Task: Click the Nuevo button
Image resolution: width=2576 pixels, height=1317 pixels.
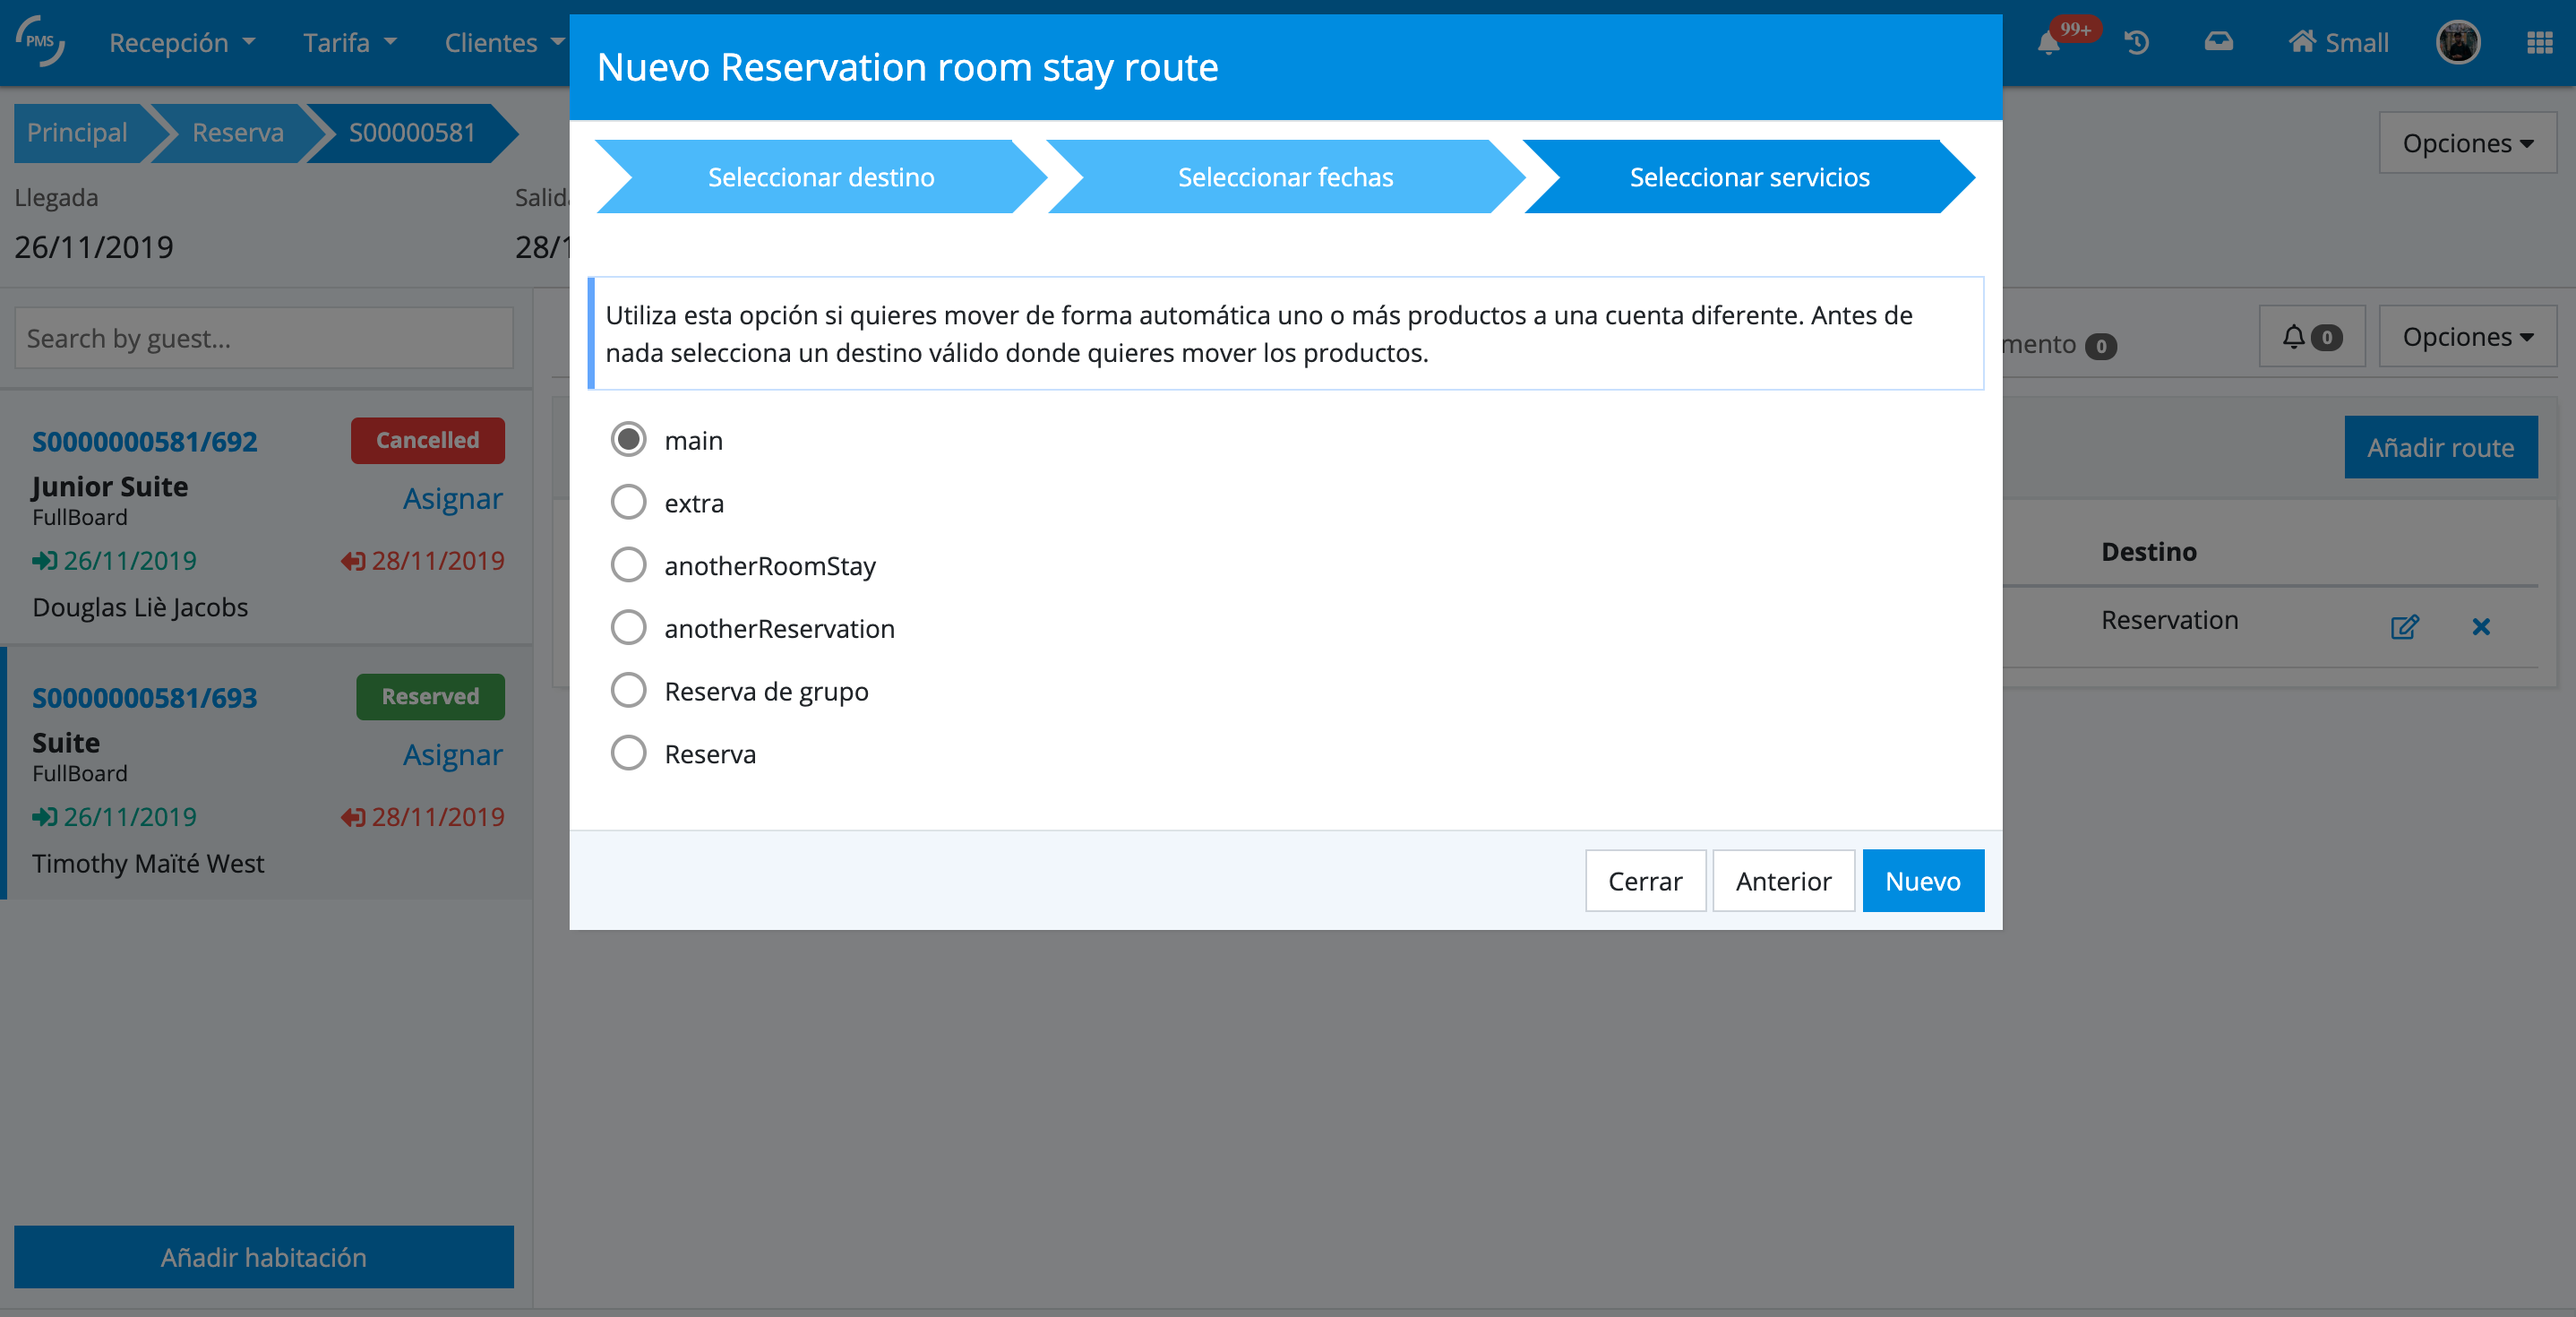Action: tap(1922, 881)
